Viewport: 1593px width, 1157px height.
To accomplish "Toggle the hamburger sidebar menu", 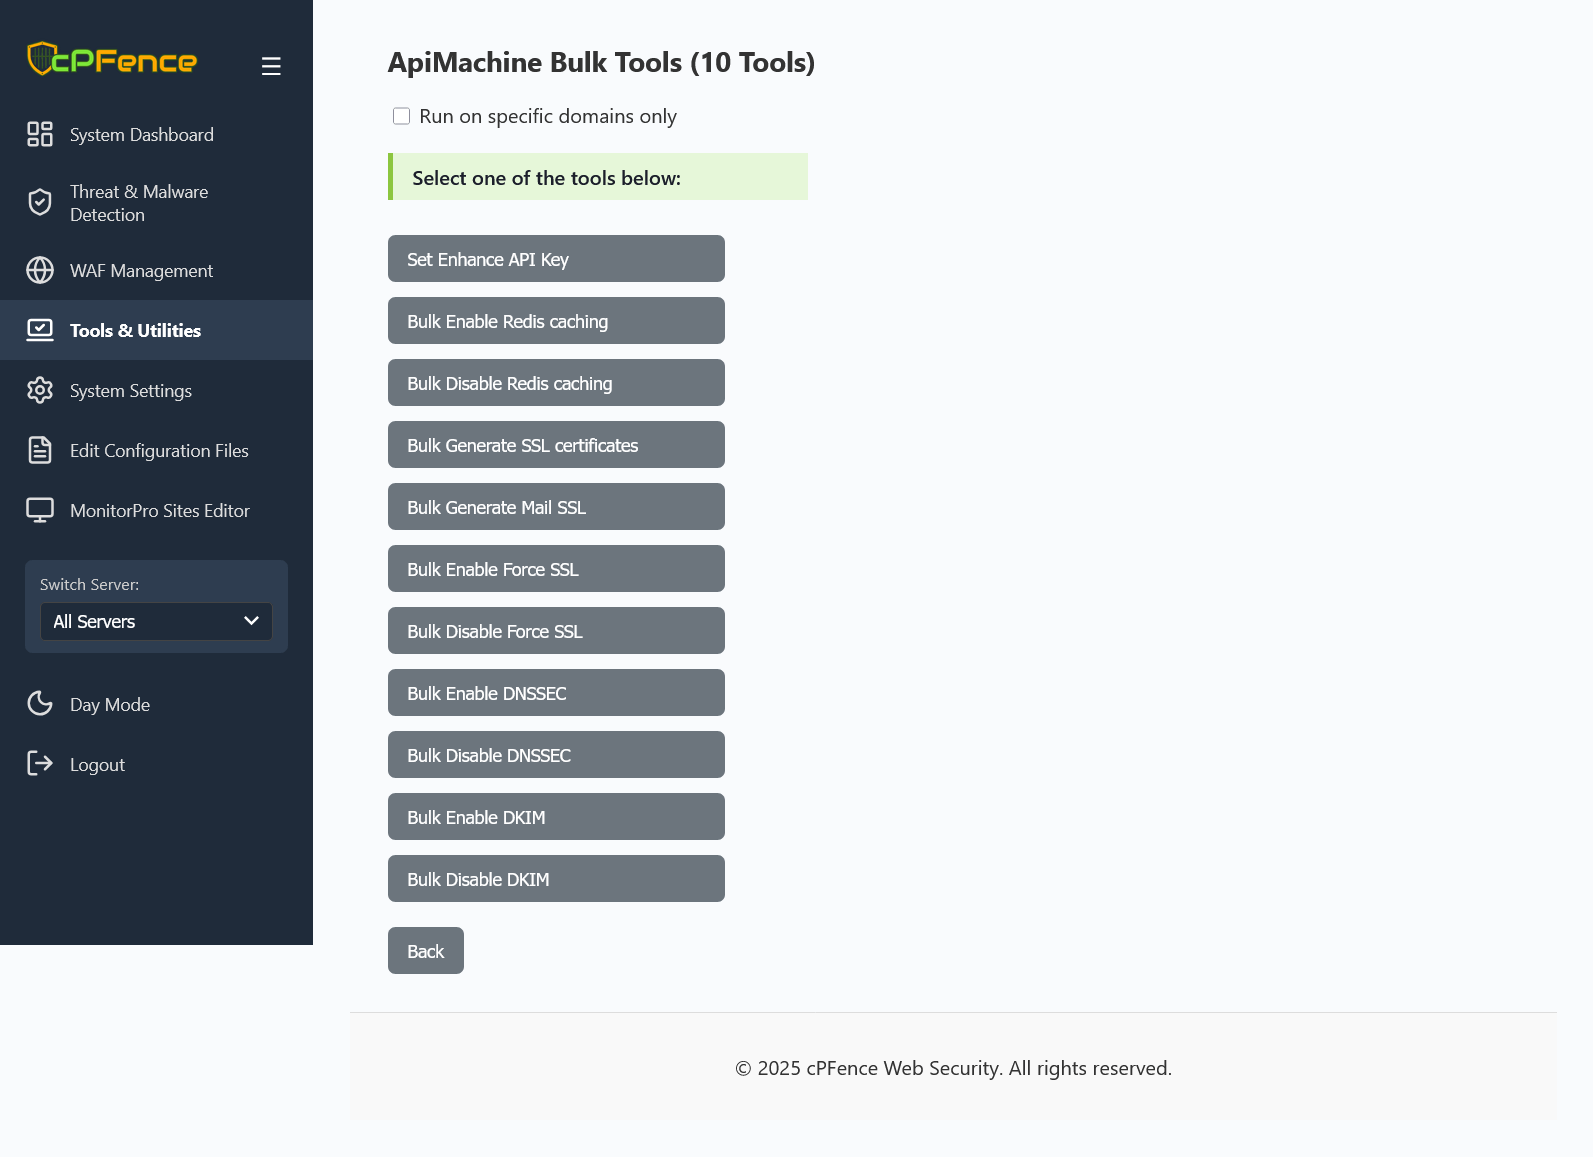I will click(271, 66).
